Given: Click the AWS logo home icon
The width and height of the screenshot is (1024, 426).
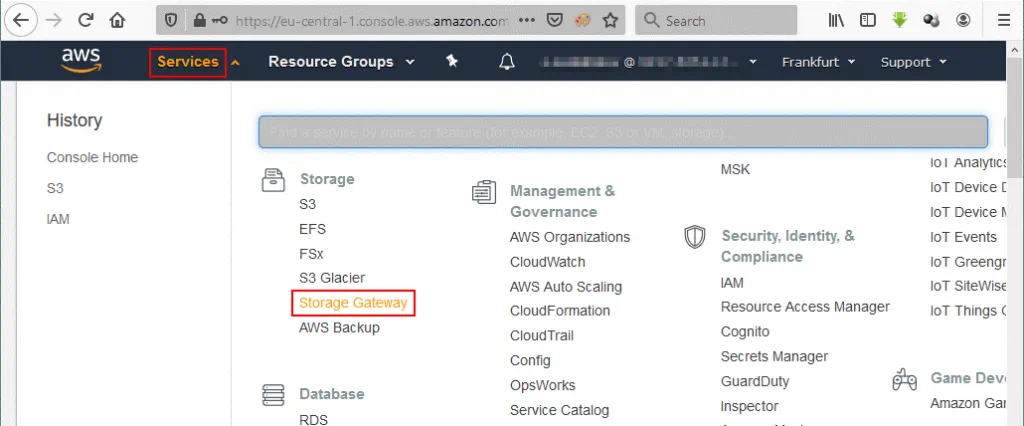Looking at the screenshot, I should coord(80,61).
